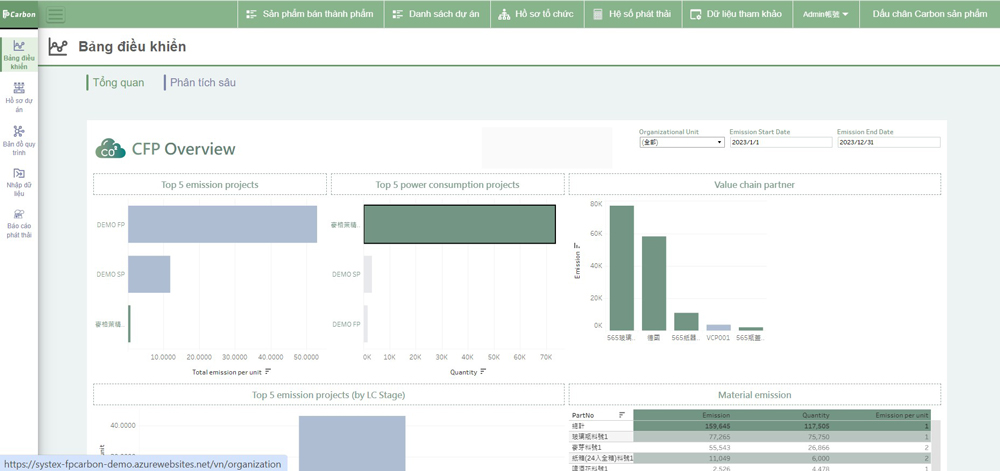Click the ECarbon logo
The height and width of the screenshot is (471, 1000).
point(19,14)
